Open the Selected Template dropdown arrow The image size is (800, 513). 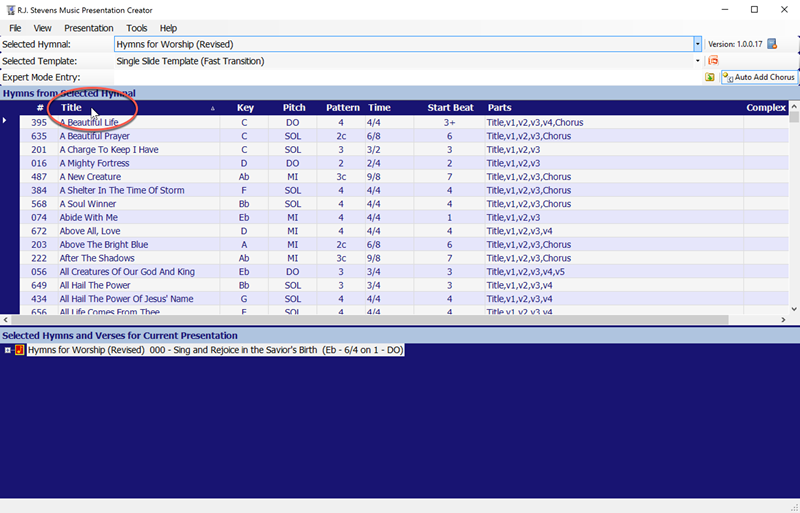point(697,61)
